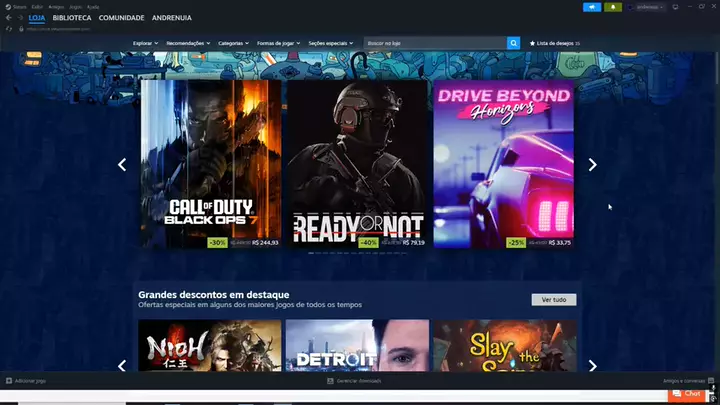Image resolution: width=720 pixels, height=405 pixels.
Task: Click the Ver tudo button
Action: pos(553,300)
